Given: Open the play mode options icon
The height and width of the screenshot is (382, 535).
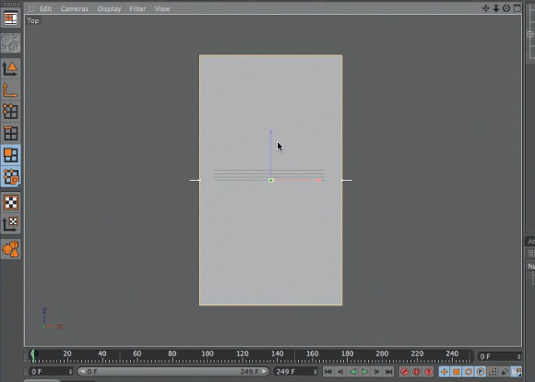Looking at the screenshot, I should (517, 371).
